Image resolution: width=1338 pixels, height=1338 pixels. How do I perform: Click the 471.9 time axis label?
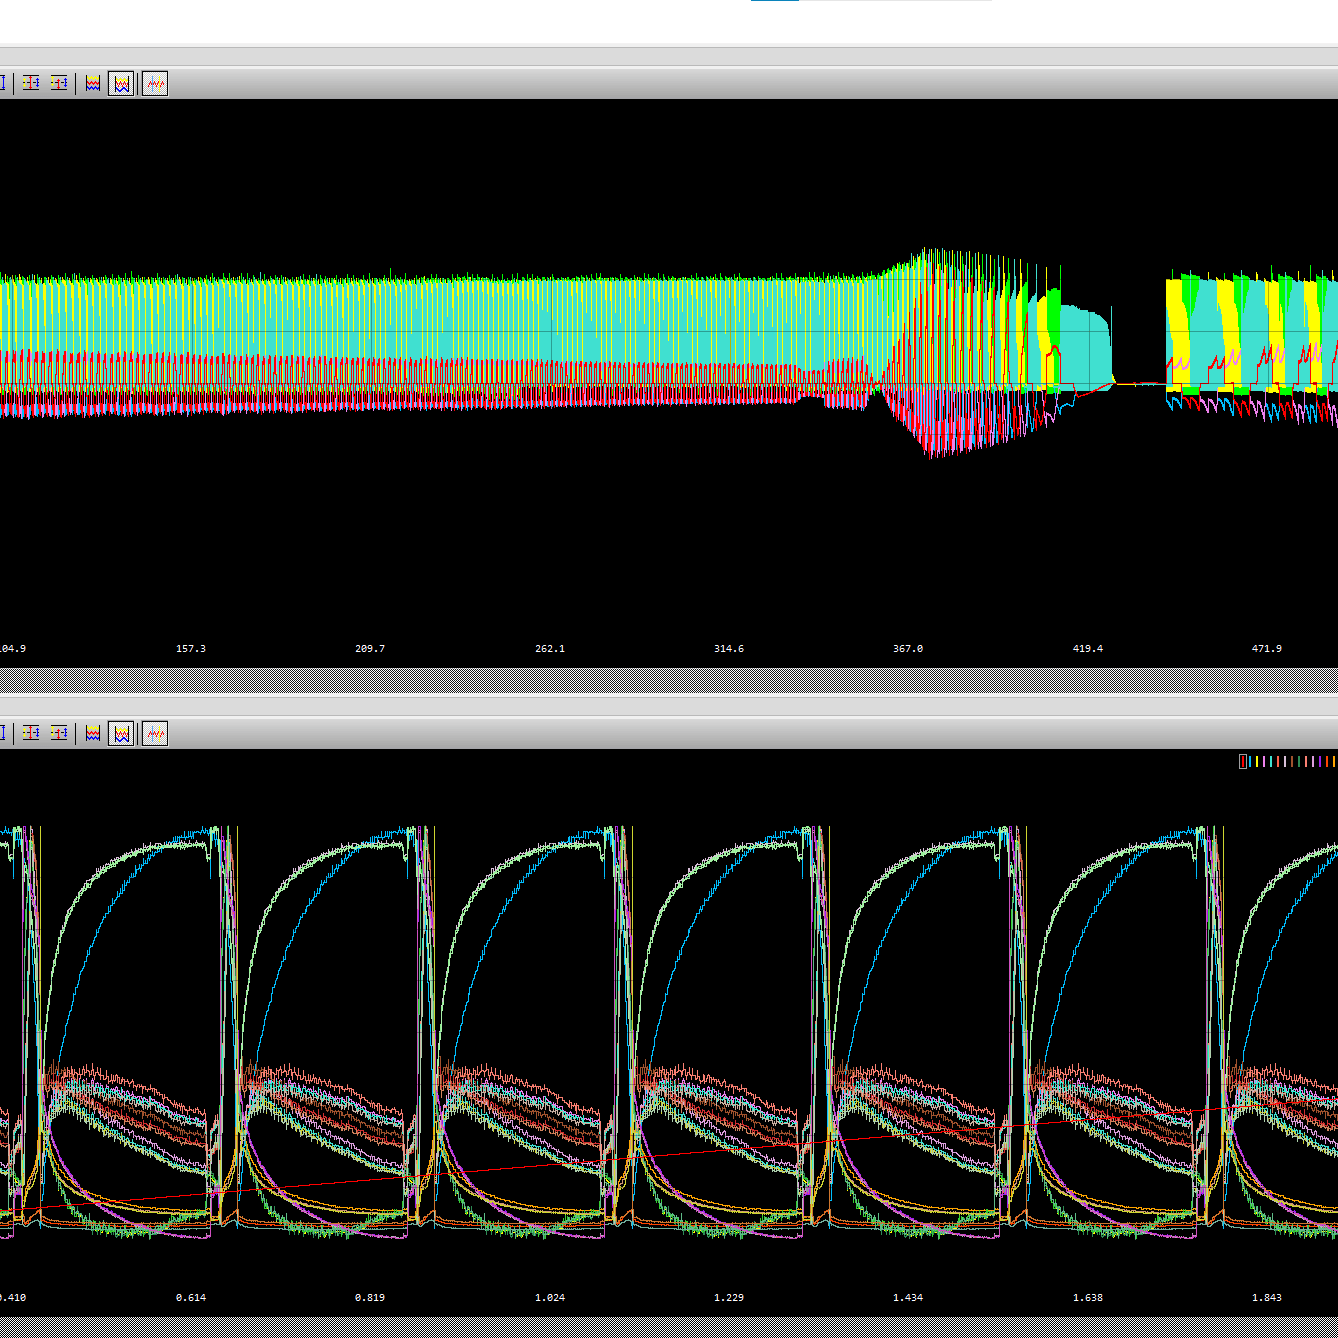click(x=1267, y=648)
